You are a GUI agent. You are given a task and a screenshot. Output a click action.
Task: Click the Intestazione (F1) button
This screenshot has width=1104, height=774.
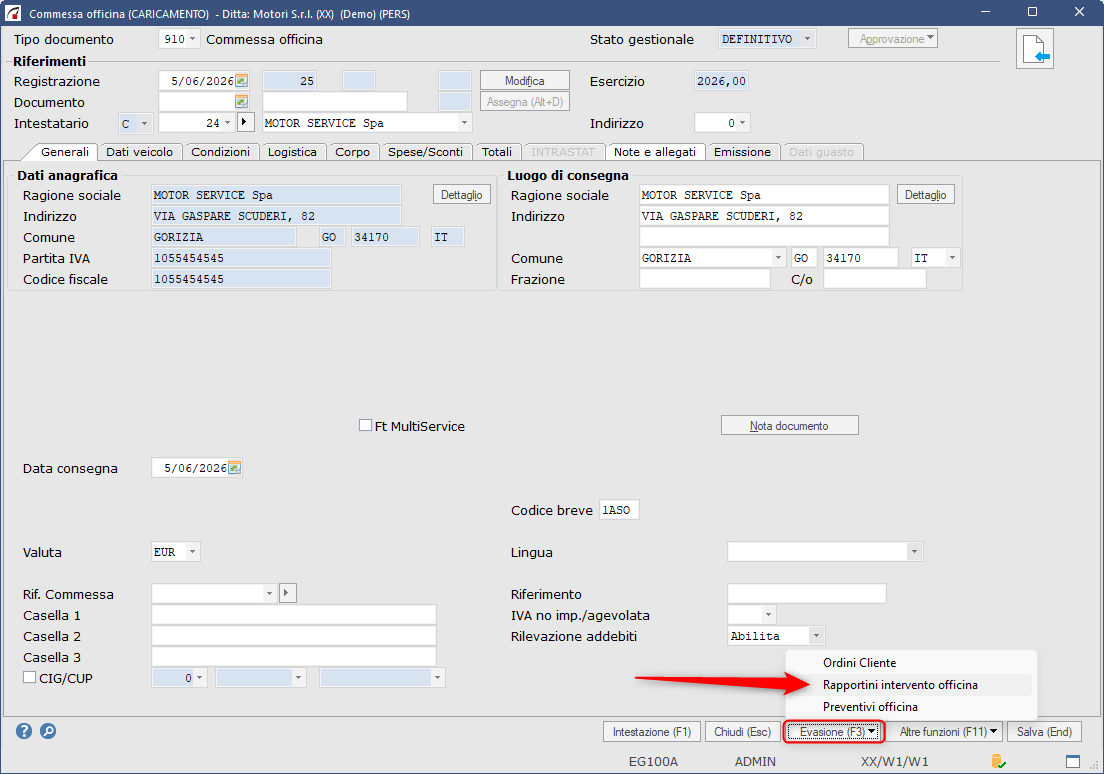pos(652,732)
